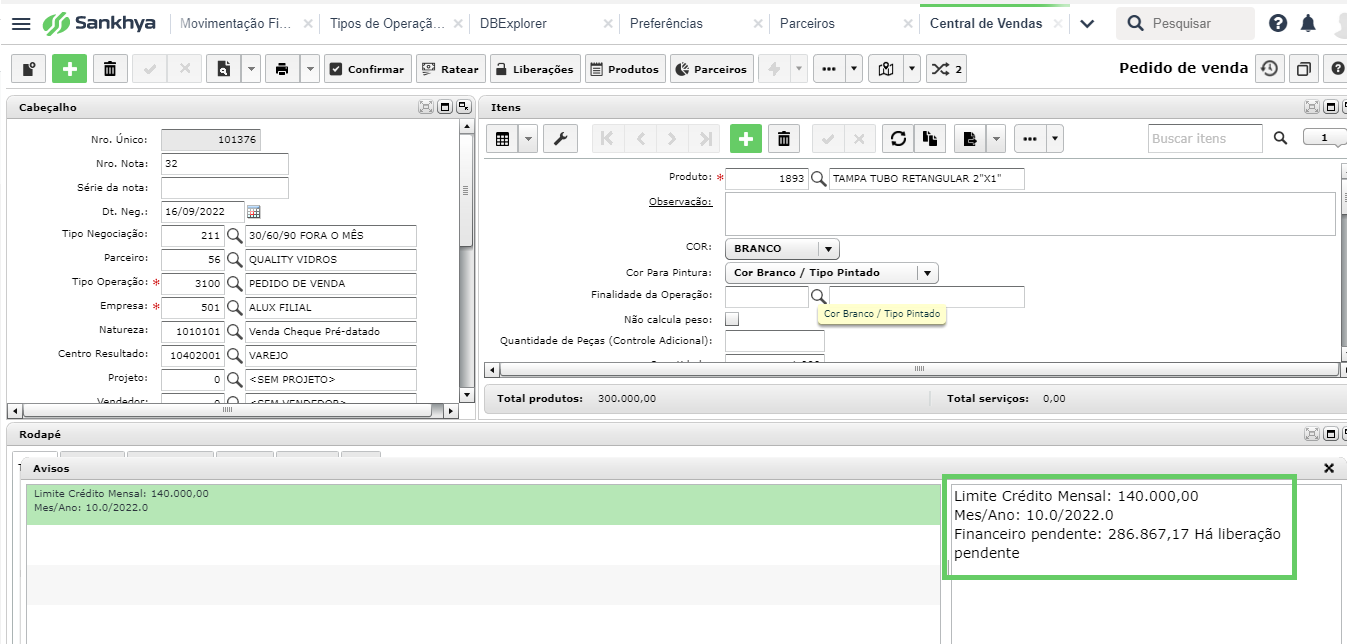This screenshot has width=1347, height=644.
Task: Toggle the Não calcula peso checkbox
Action: pyautogui.click(x=732, y=319)
